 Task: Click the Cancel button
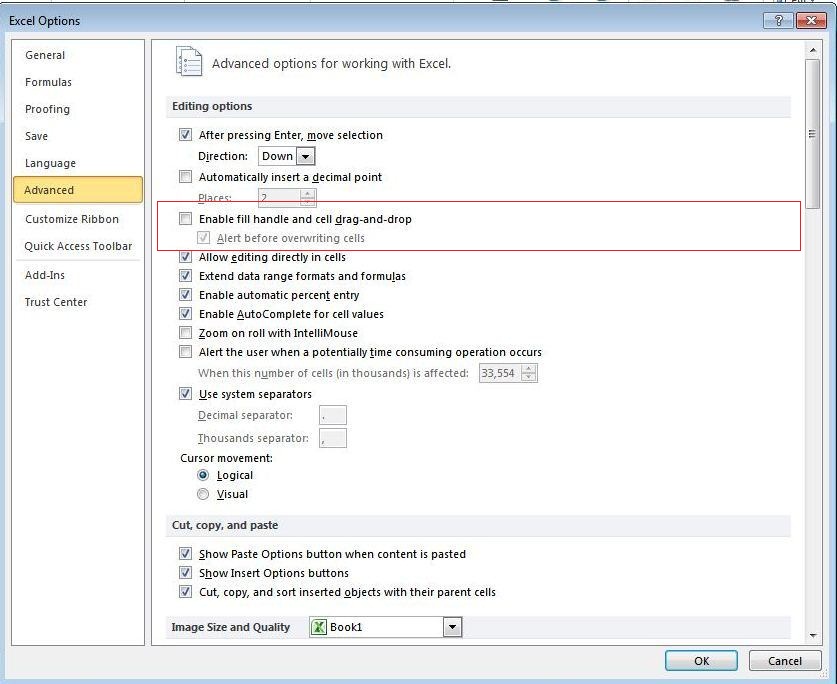tap(785, 661)
